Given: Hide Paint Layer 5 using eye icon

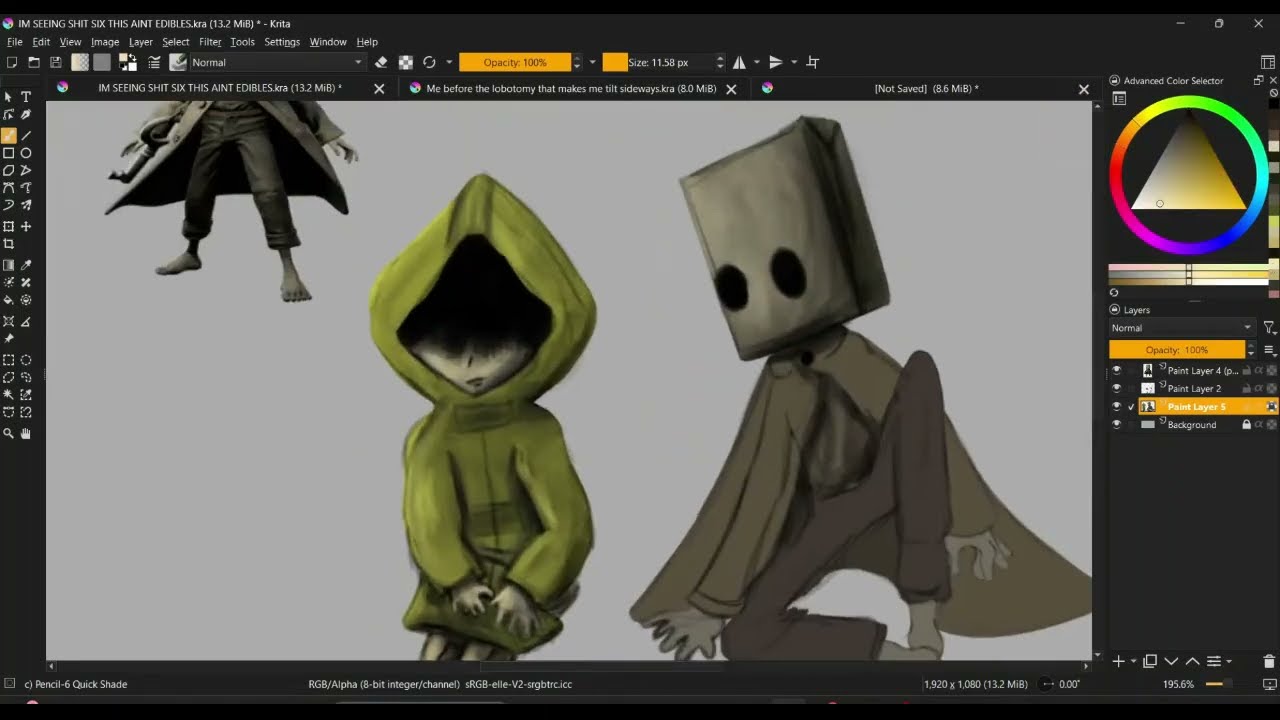Looking at the screenshot, I should click(1116, 406).
